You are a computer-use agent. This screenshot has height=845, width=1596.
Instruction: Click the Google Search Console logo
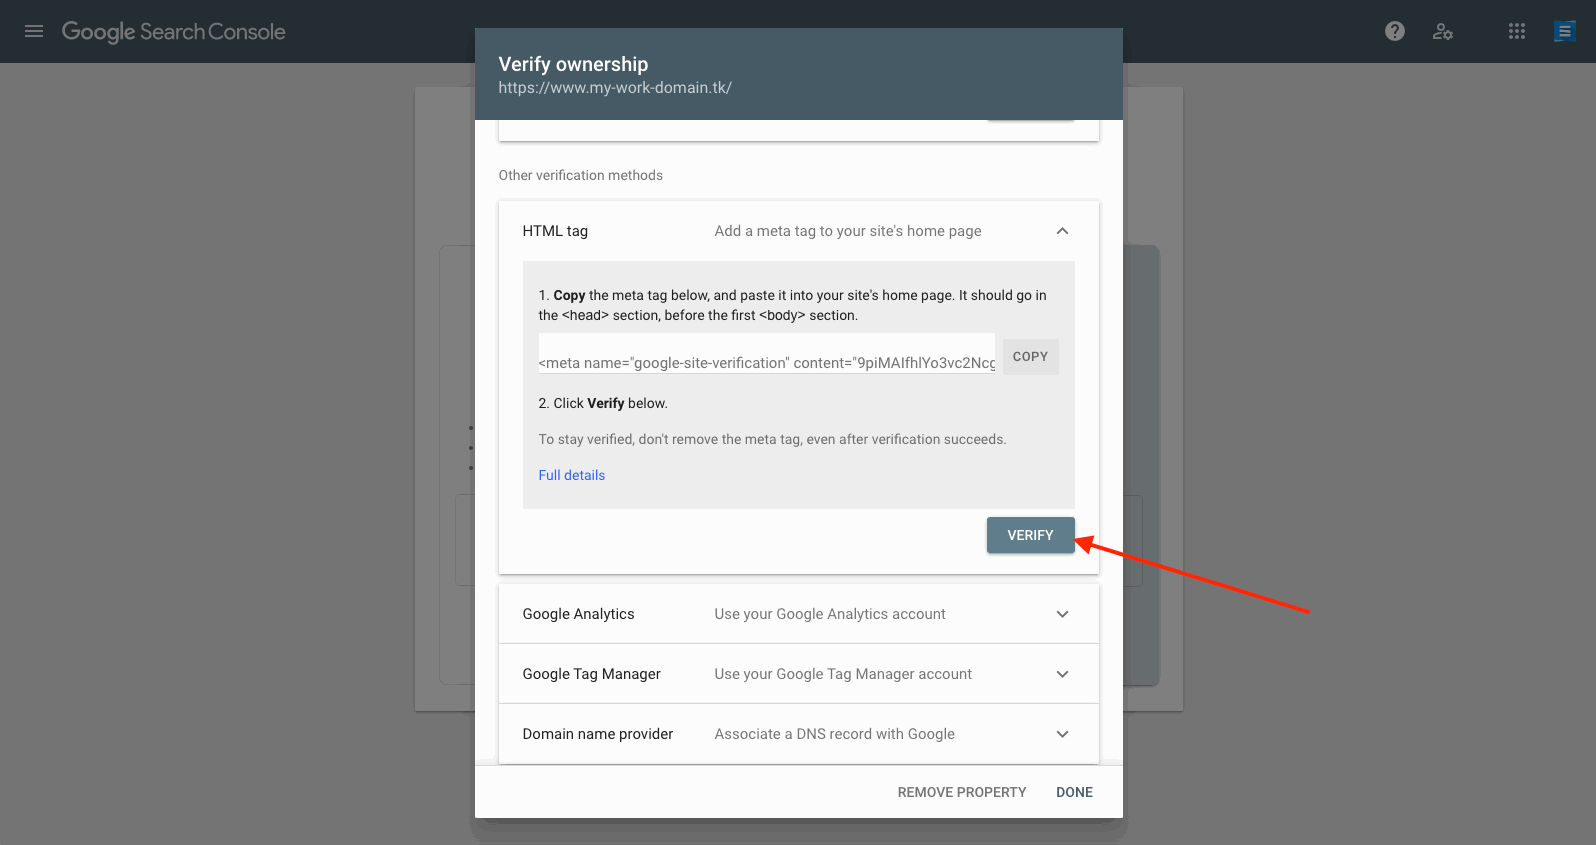[x=173, y=31]
